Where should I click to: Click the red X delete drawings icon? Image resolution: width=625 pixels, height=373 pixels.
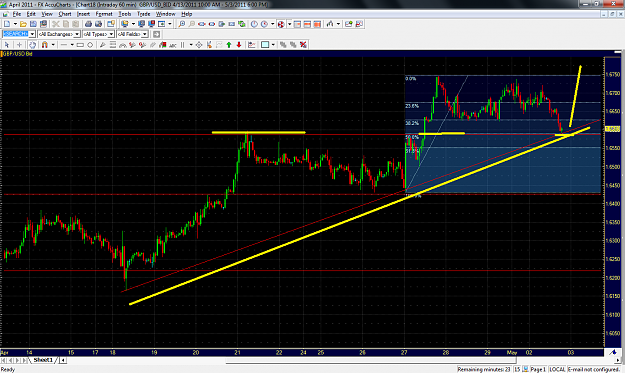click(x=303, y=45)
